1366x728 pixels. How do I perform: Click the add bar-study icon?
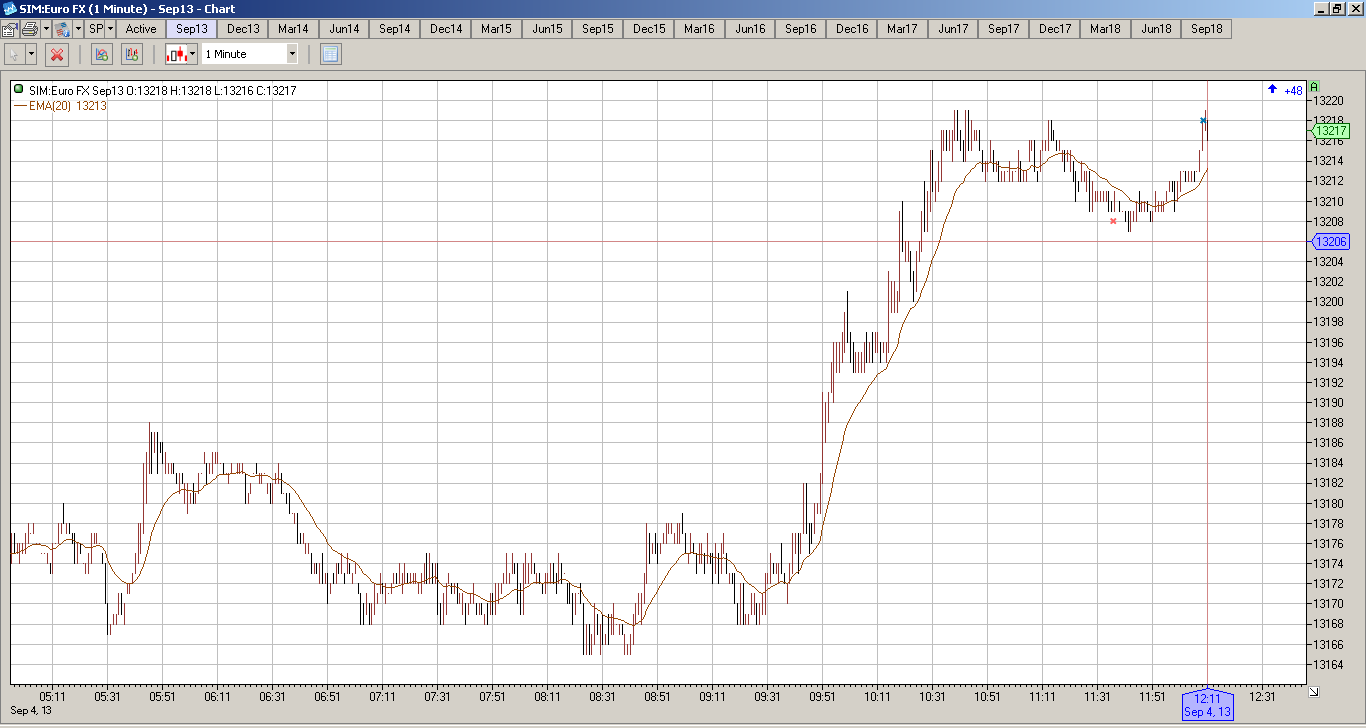(x=132, y=54)
